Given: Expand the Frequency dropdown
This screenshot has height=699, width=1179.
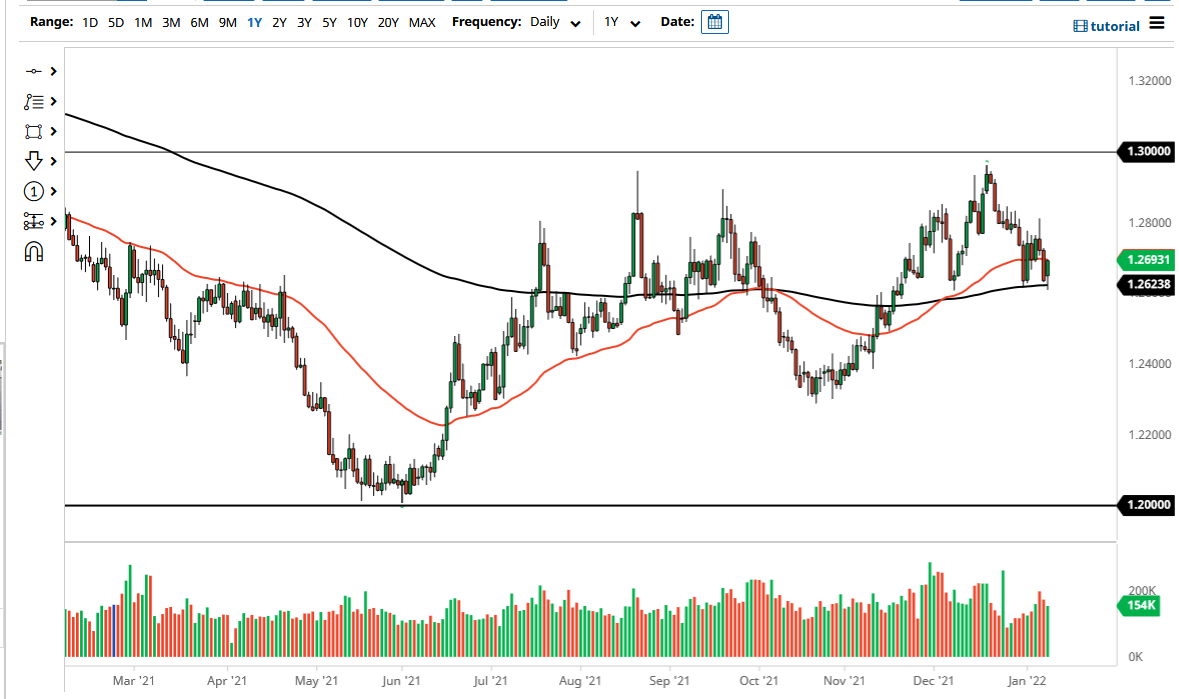Looking at the screenshot, I should (x=574, y=21).
